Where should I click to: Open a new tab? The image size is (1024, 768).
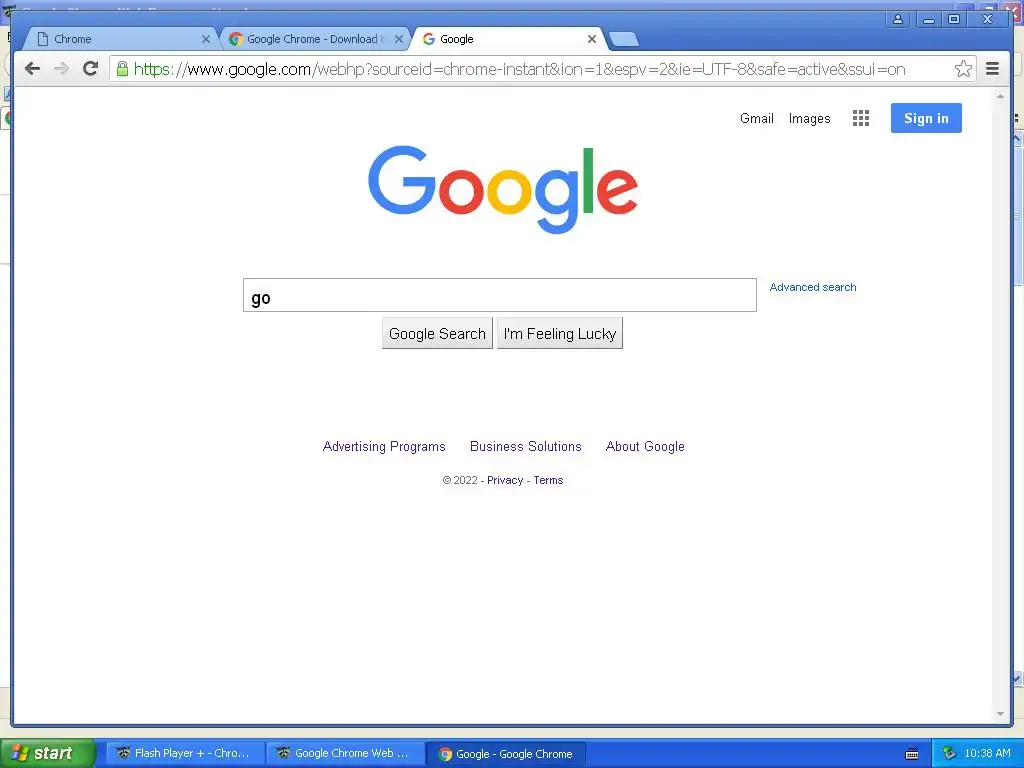624,40
